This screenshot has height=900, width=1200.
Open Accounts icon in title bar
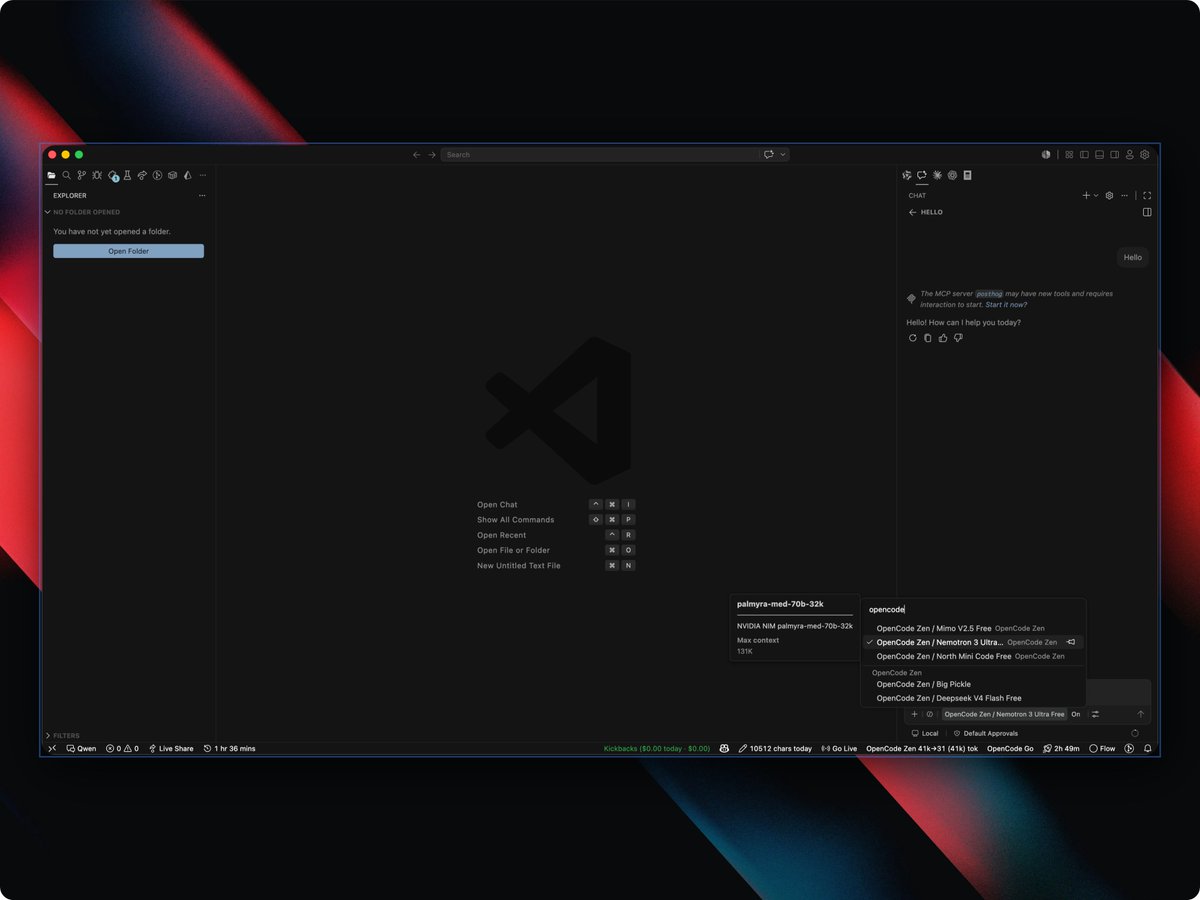[x=1130, y=155]
